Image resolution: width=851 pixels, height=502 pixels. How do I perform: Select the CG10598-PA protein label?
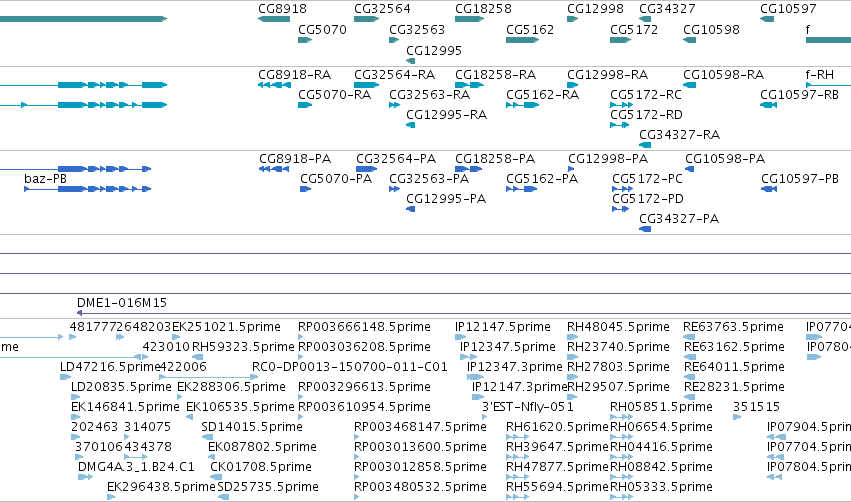pyautogui.click(x=725, y=158)
